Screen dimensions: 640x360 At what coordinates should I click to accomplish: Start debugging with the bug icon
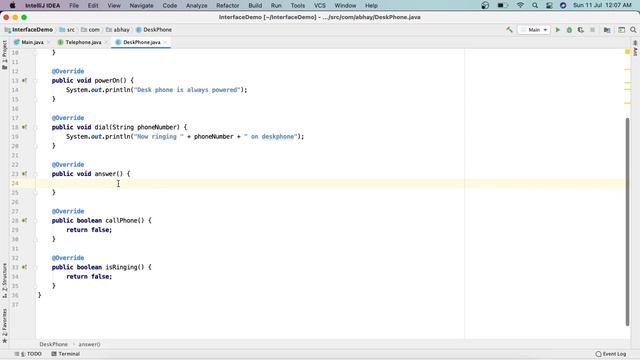pyautogui.click(x=569, y=30)
